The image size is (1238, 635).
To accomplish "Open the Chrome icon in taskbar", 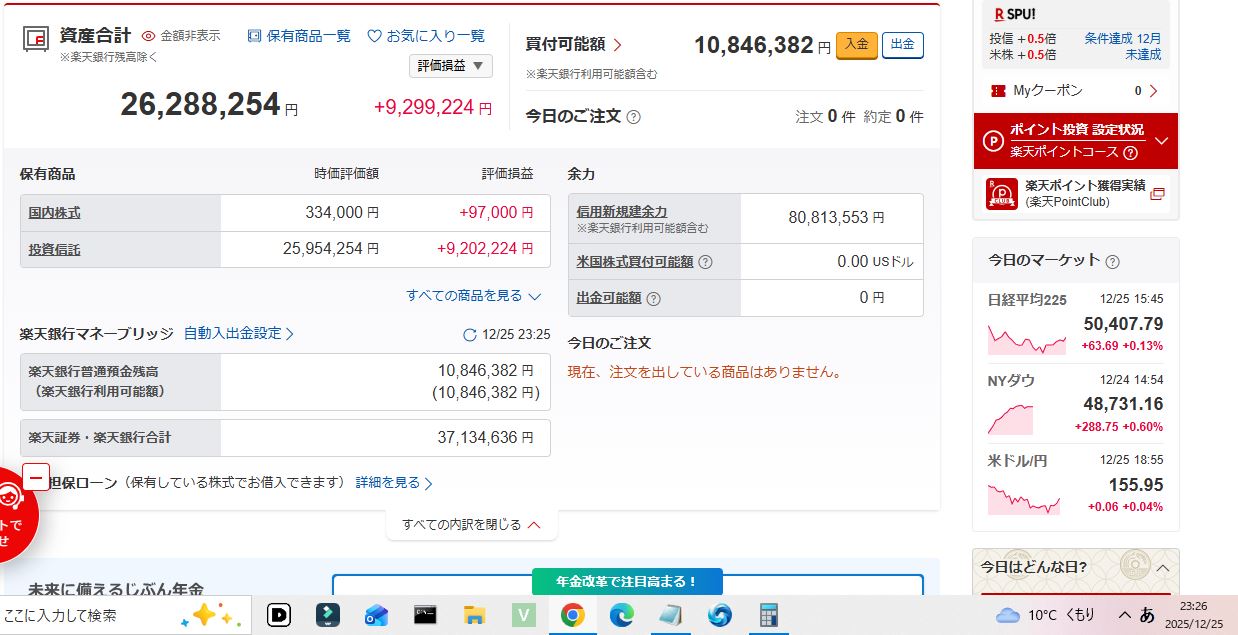I will tap(572, 615).
